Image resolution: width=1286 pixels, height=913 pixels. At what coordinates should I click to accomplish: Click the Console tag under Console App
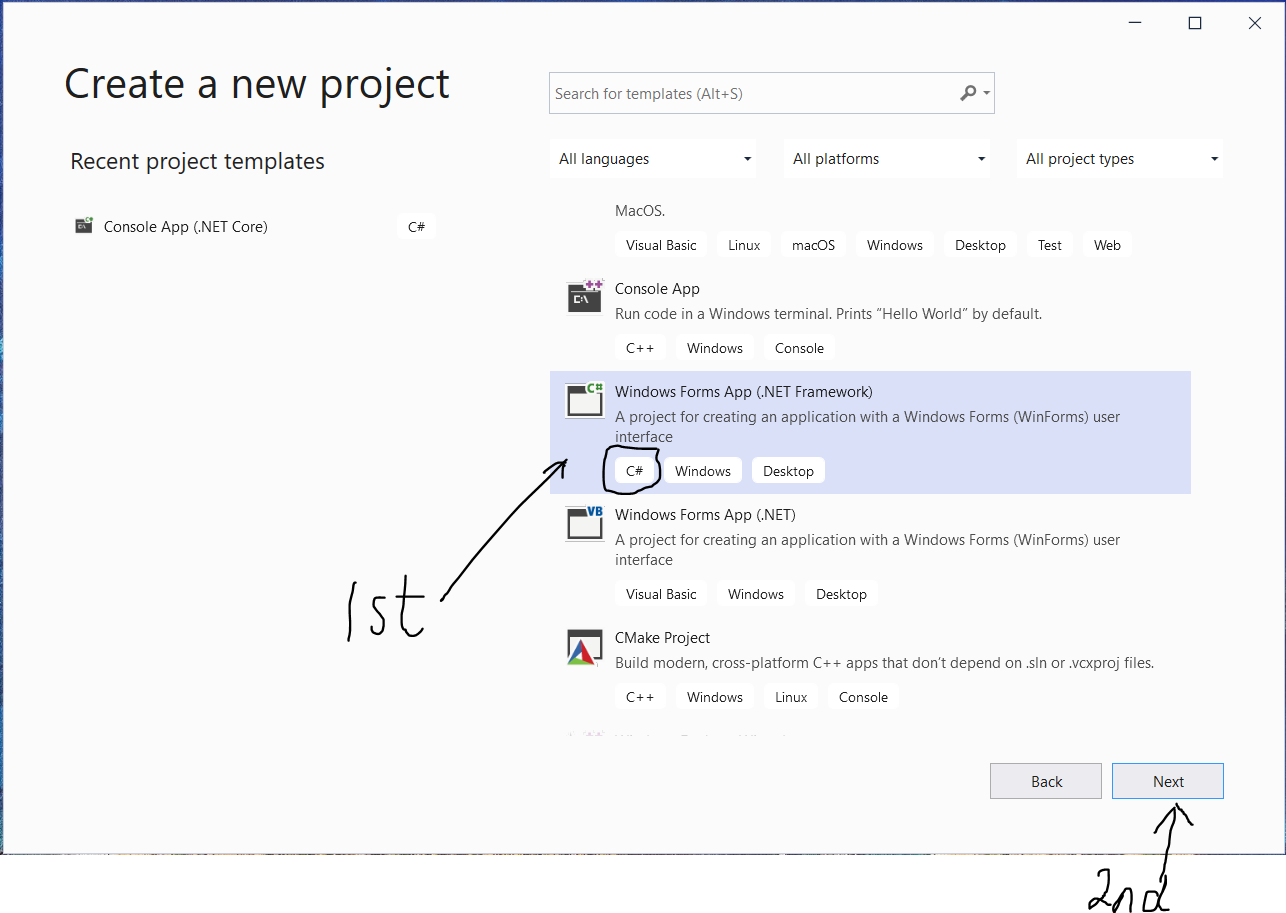(x=800, y=348)
